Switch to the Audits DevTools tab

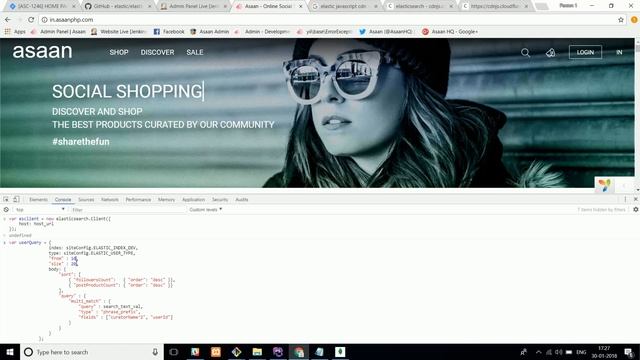point(242,200)
